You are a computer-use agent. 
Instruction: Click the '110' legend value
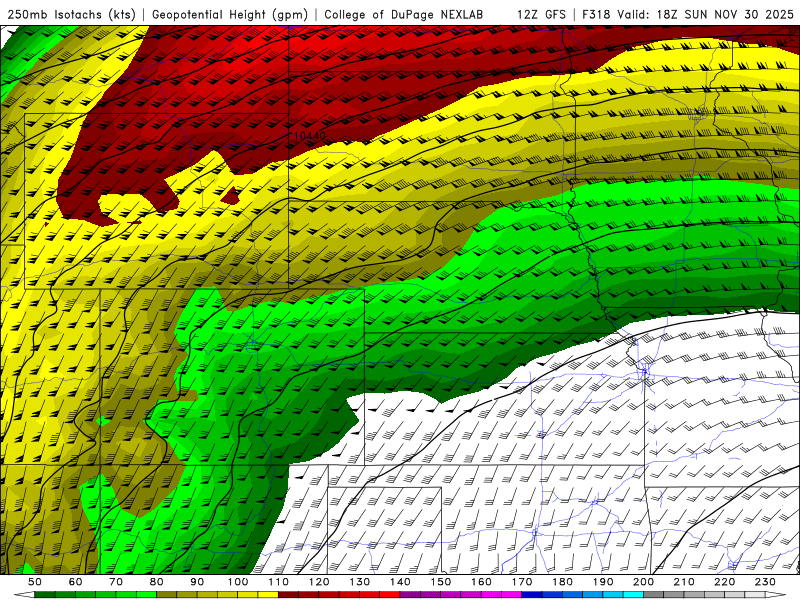point(279,582)
